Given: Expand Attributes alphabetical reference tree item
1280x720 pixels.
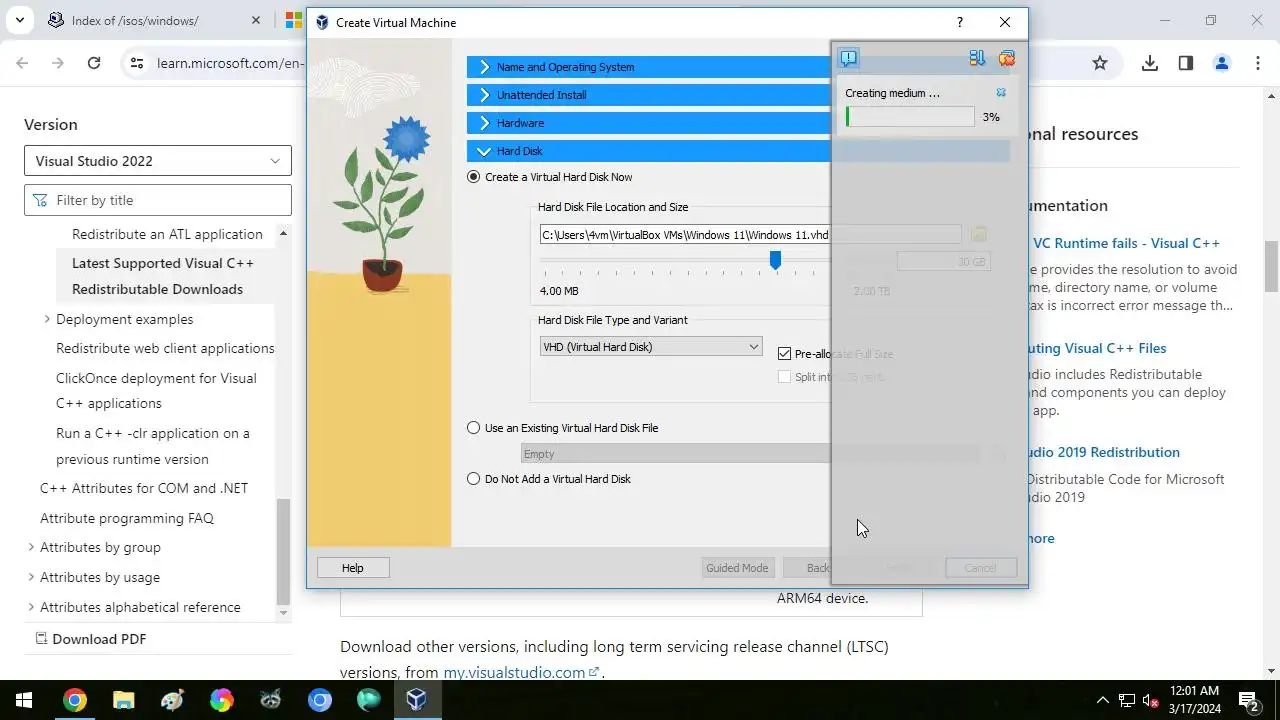Looking at the screenshot, I should point(31,607).
